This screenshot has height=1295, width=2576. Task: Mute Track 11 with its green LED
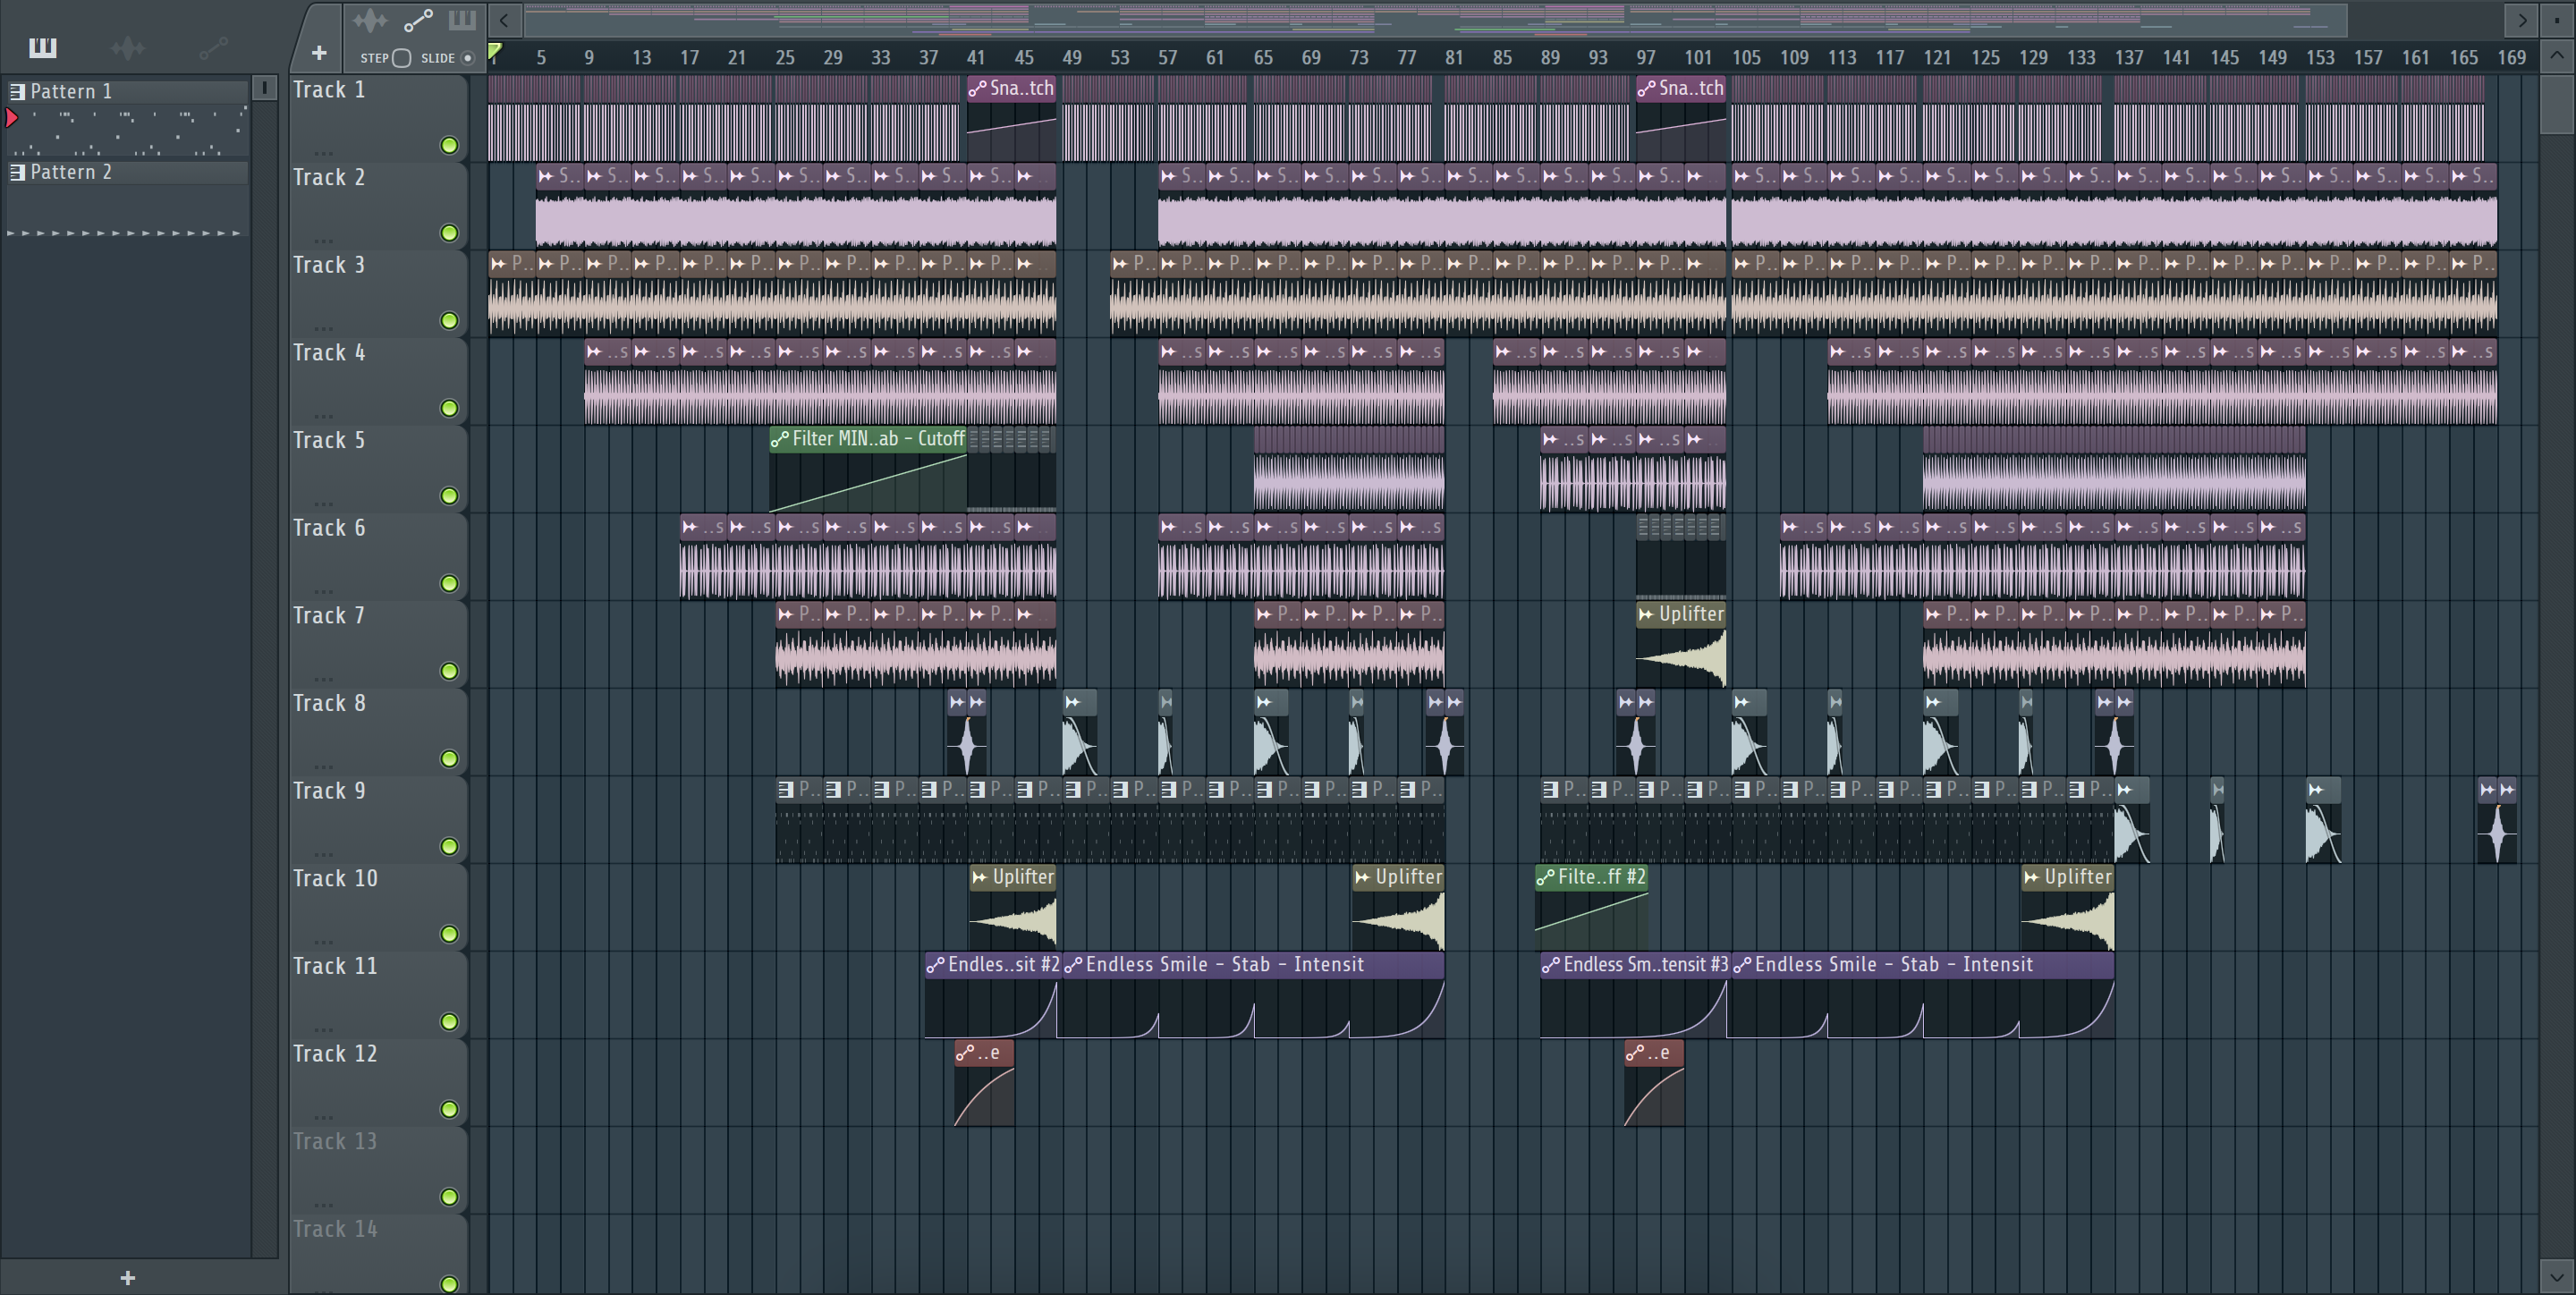(450, 1022)
